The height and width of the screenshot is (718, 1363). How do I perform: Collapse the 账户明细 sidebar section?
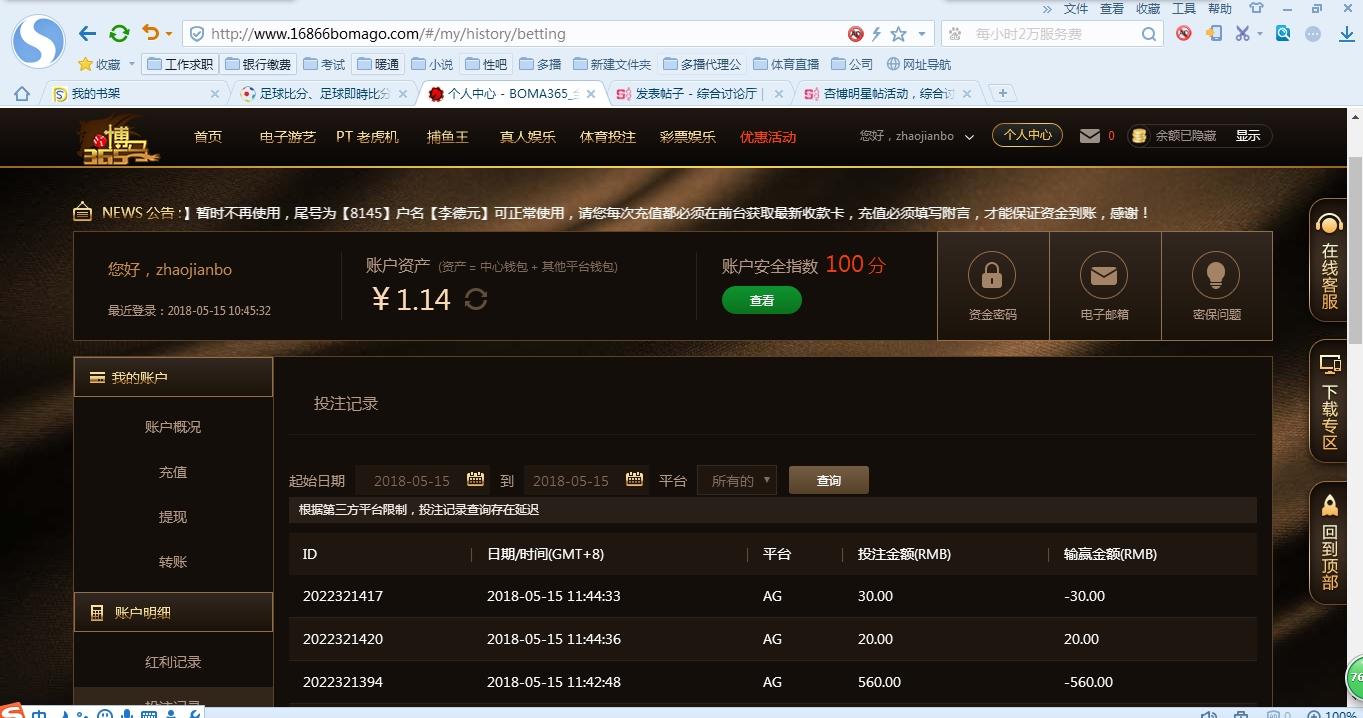pos(173,612)
